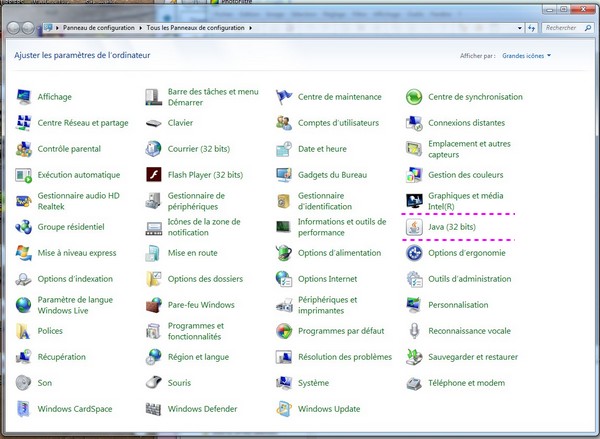This screenshot has height=439, width=600.
Task: Open the Personnalisation link
Action: 458,305
